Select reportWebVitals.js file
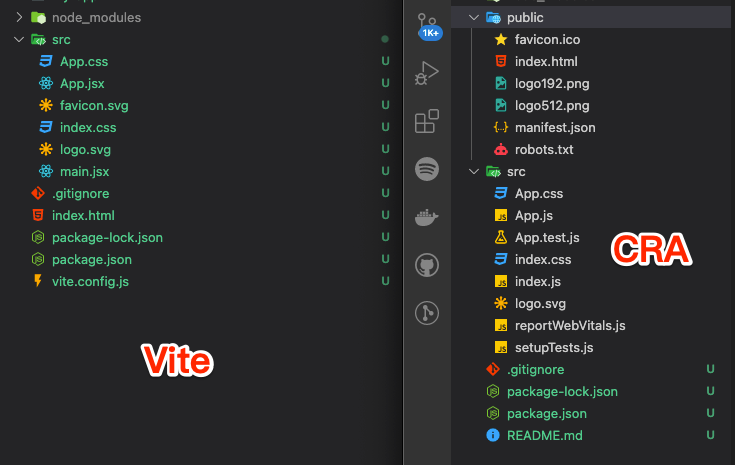Image resolution: width=735 pixels, height=465 pixels. 570,325
